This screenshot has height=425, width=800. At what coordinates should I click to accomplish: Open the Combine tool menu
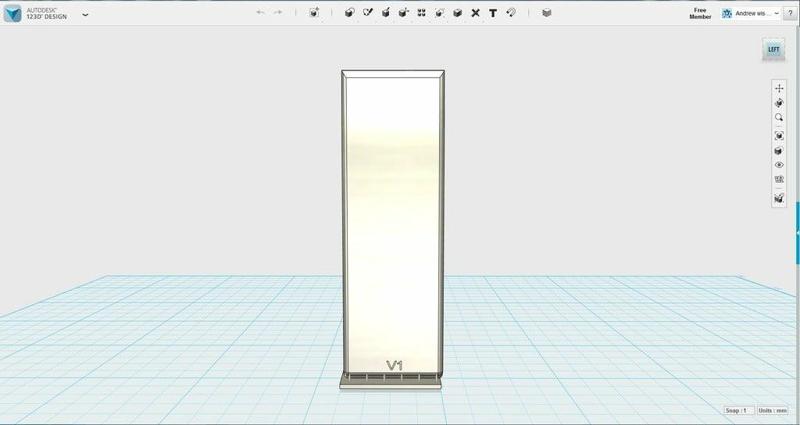(x=458, y=13)
